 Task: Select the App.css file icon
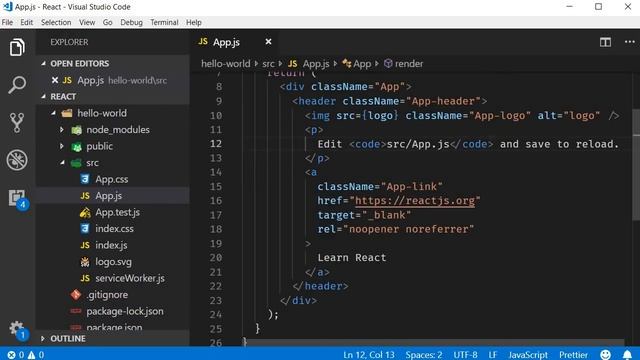[x=85, y=179]
